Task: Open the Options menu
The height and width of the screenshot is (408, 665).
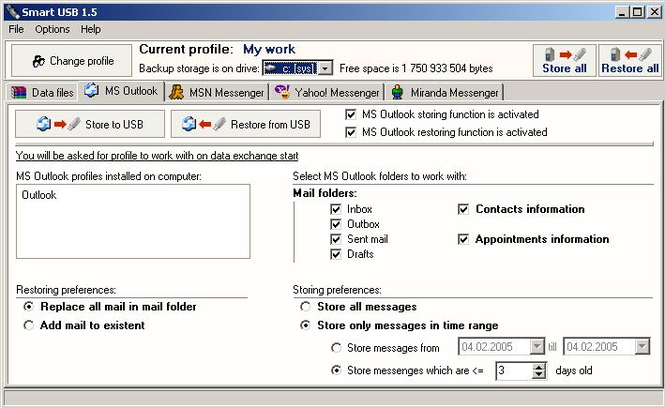Action: coord(52,29)
